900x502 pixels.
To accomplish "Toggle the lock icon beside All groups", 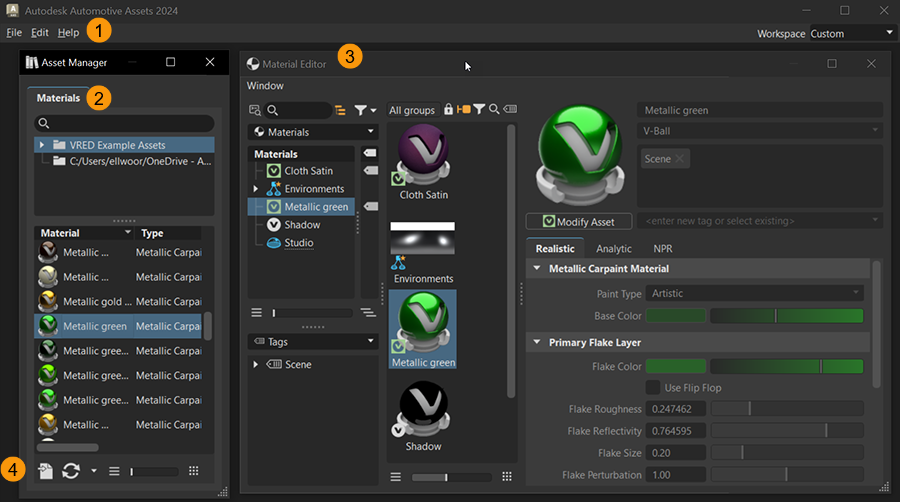I will [x=448, y=108].
